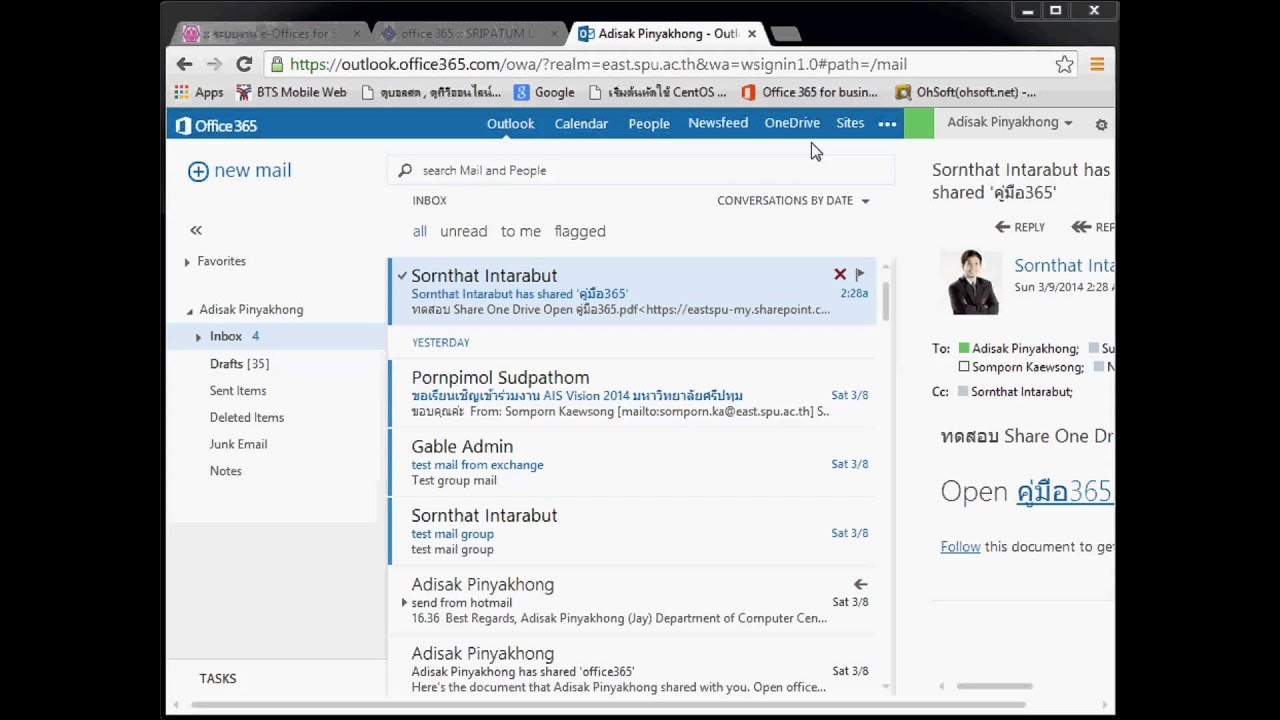The height and width of the screenshot is (720, 1280).
Task: Flag the selected Sornthat Intarabut message
Action: 859,274
